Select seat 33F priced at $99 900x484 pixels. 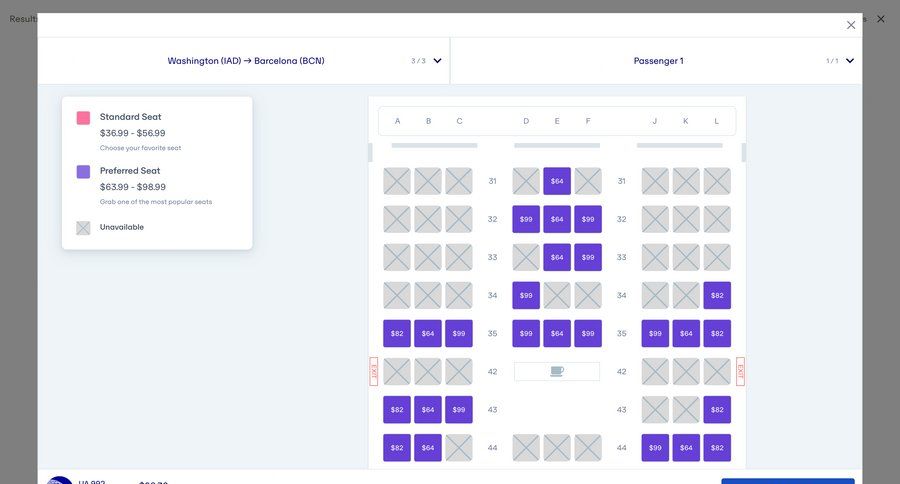[588, 257]
